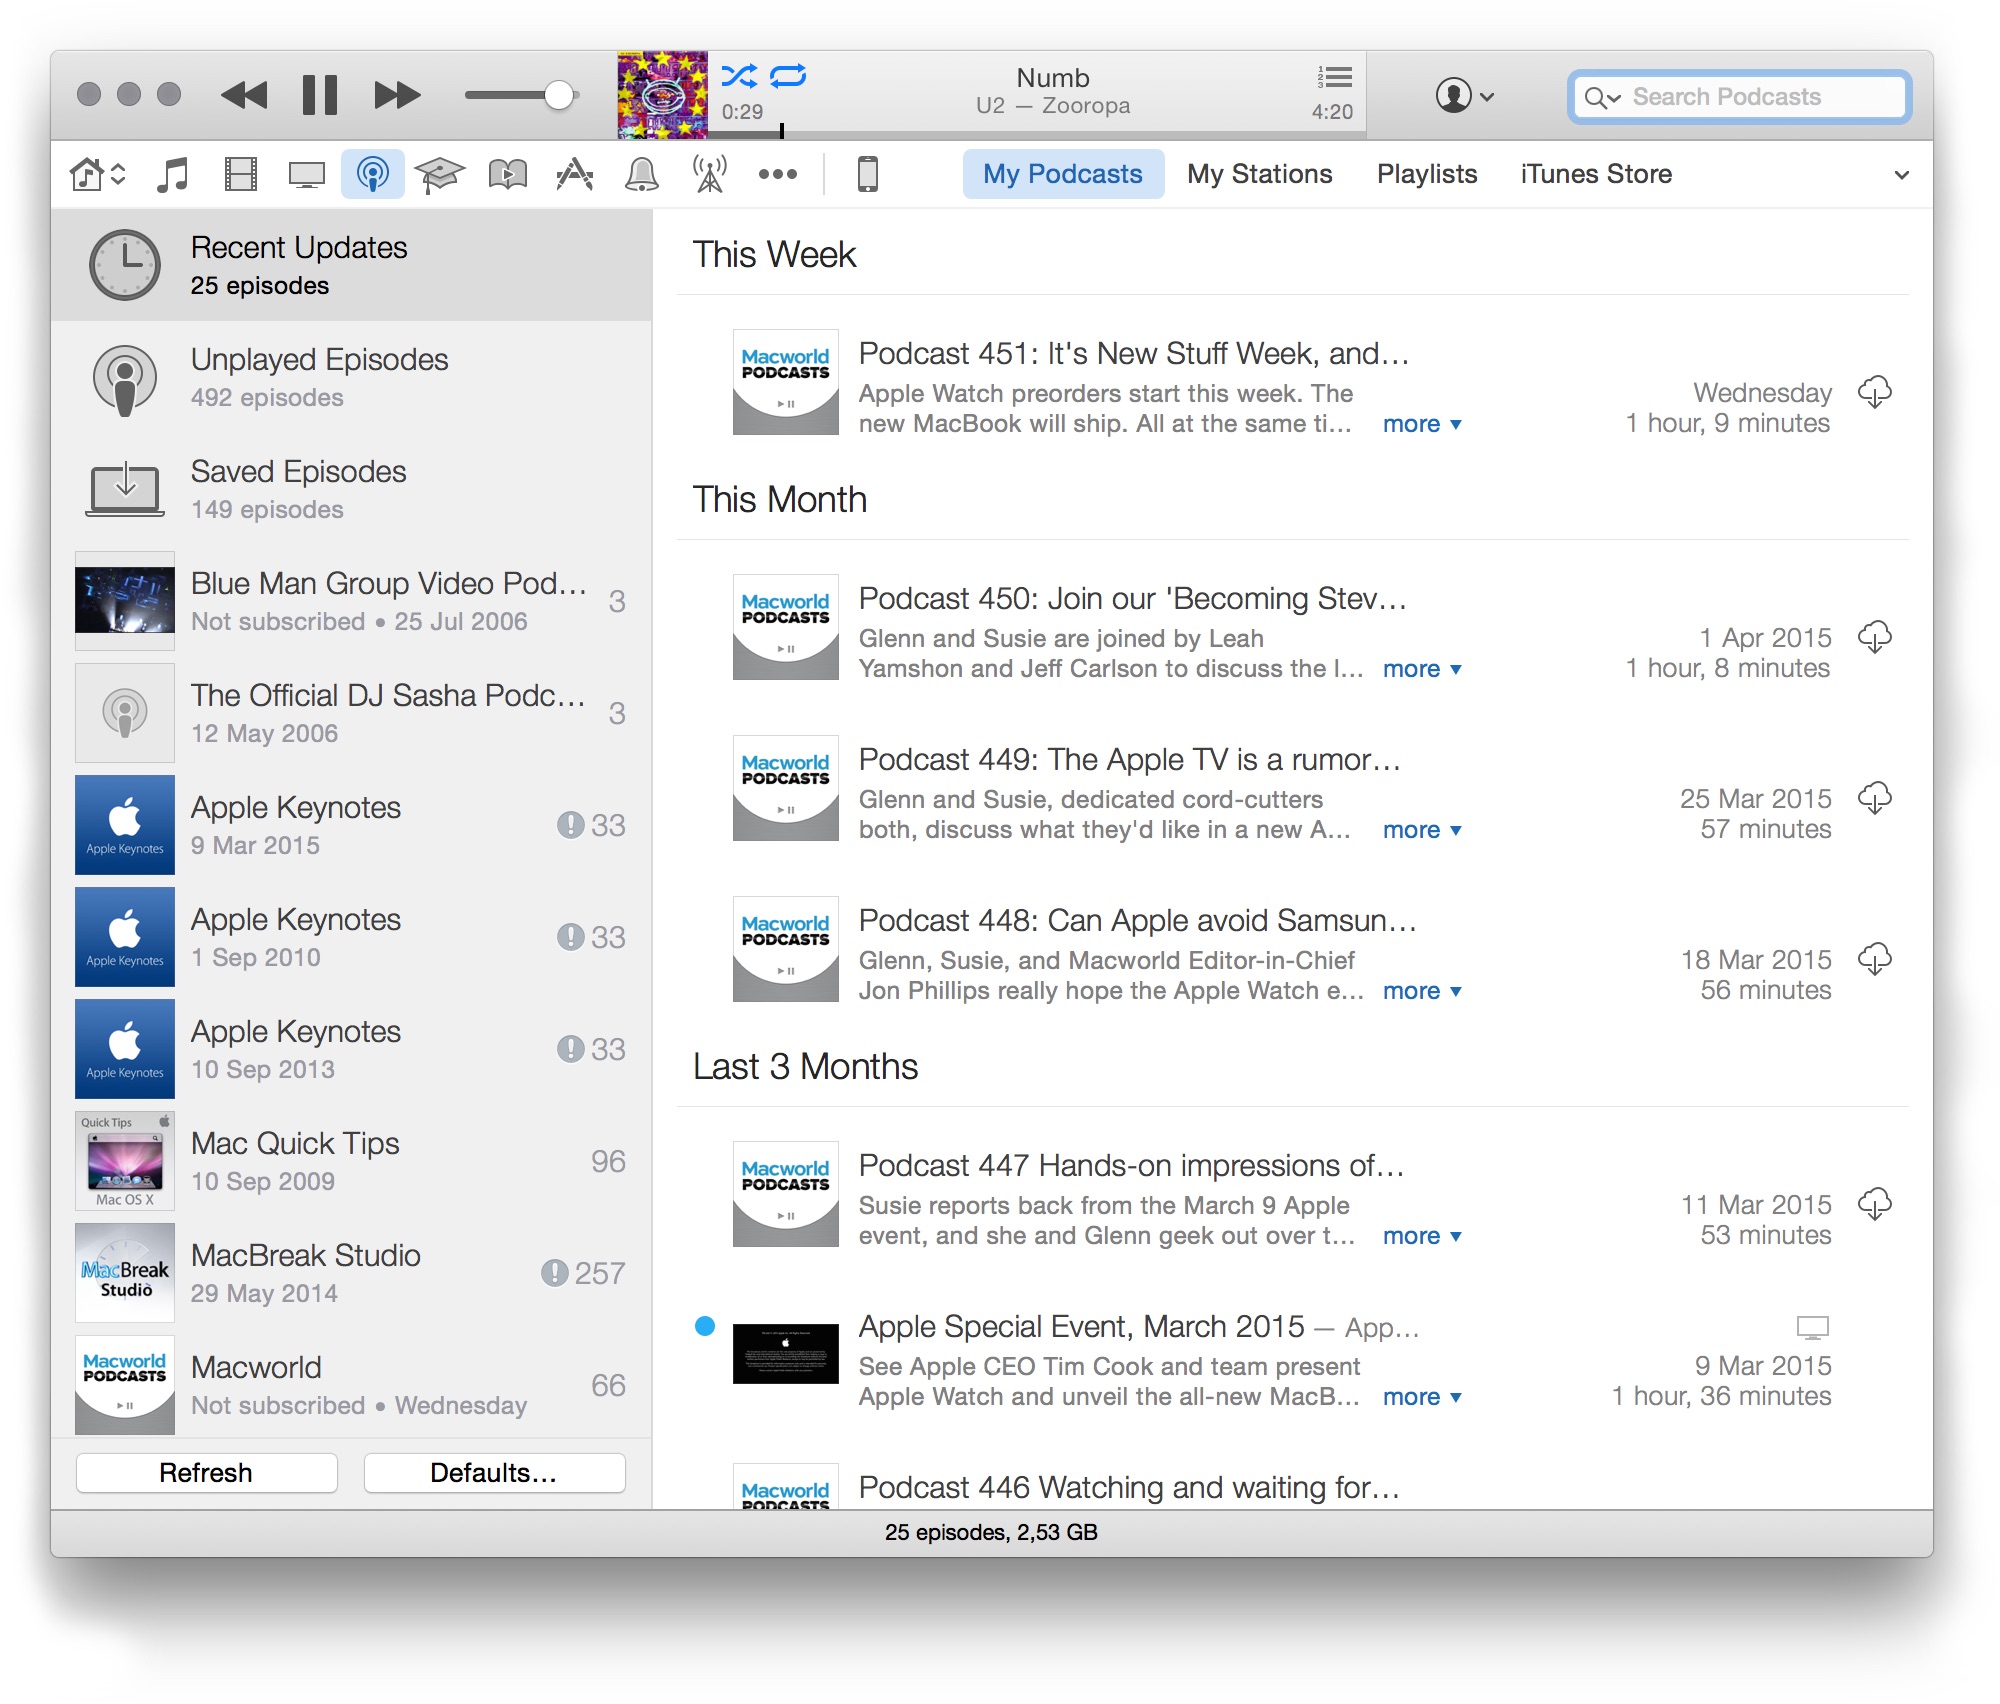Toggle shuffle mode
This screenshot has height=1704, width=2000.
(739, 76)
